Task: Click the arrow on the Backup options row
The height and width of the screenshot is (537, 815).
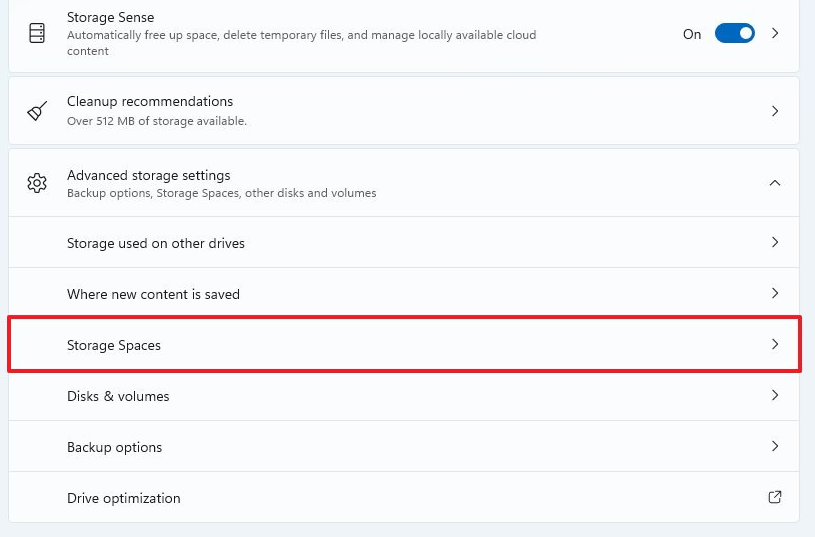Action: (775, 446)
